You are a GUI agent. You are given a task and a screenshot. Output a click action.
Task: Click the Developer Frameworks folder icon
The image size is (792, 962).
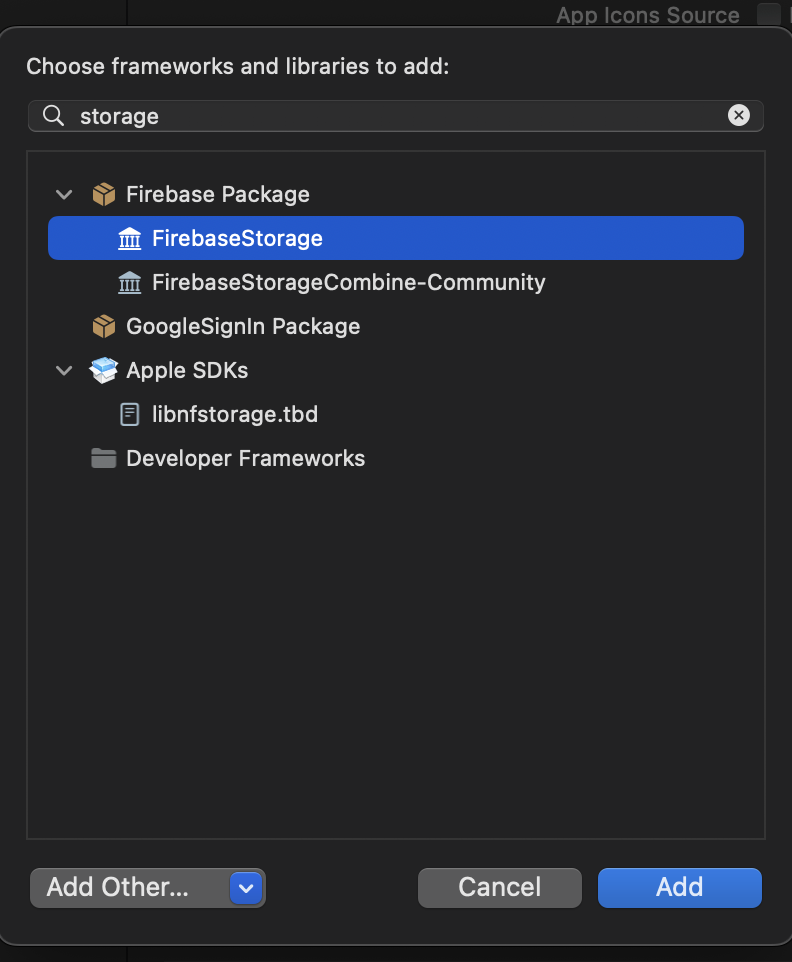pyautogui.click(x=103, y=458)
